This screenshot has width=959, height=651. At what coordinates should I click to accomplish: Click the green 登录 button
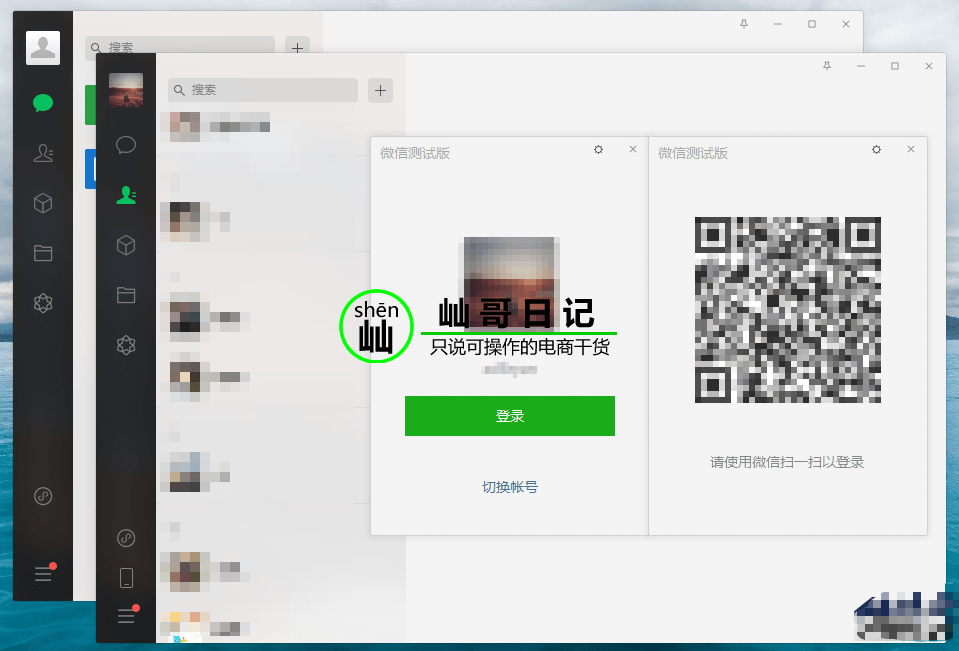coord(509,416)
